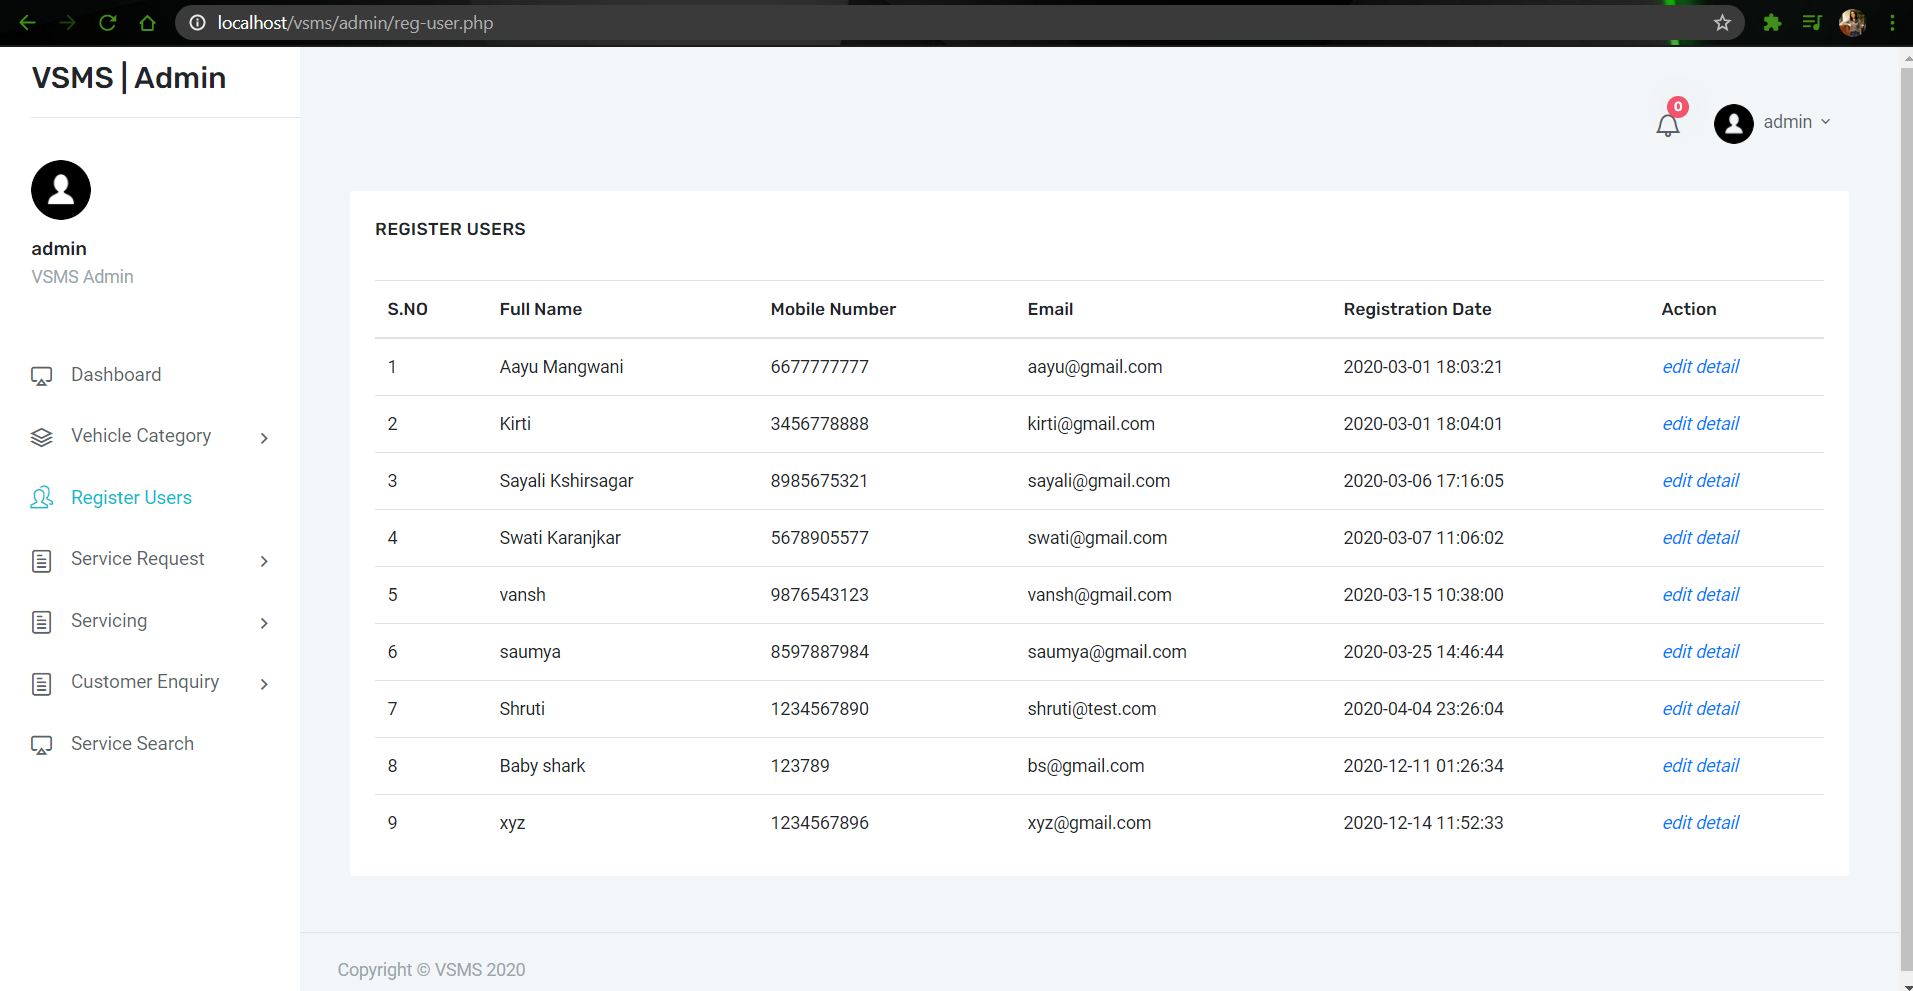Open the notifications bell
This screenshot has width=1913, height=991.
[x=1667, y=124]
